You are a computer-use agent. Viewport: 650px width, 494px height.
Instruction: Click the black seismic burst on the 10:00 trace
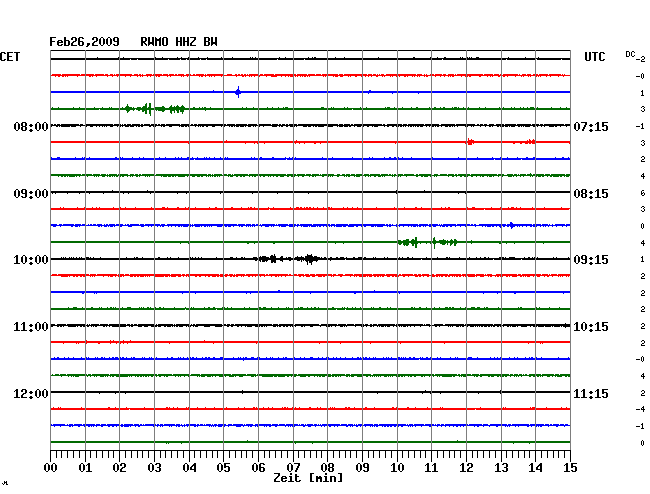286,259
